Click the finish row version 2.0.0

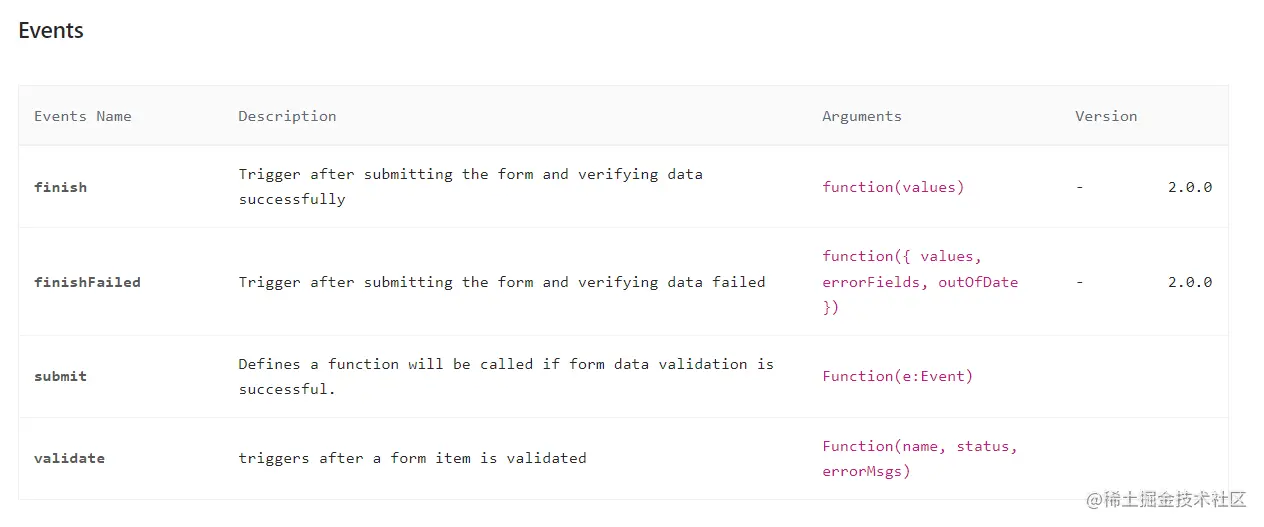click(x=1190, y=187)
